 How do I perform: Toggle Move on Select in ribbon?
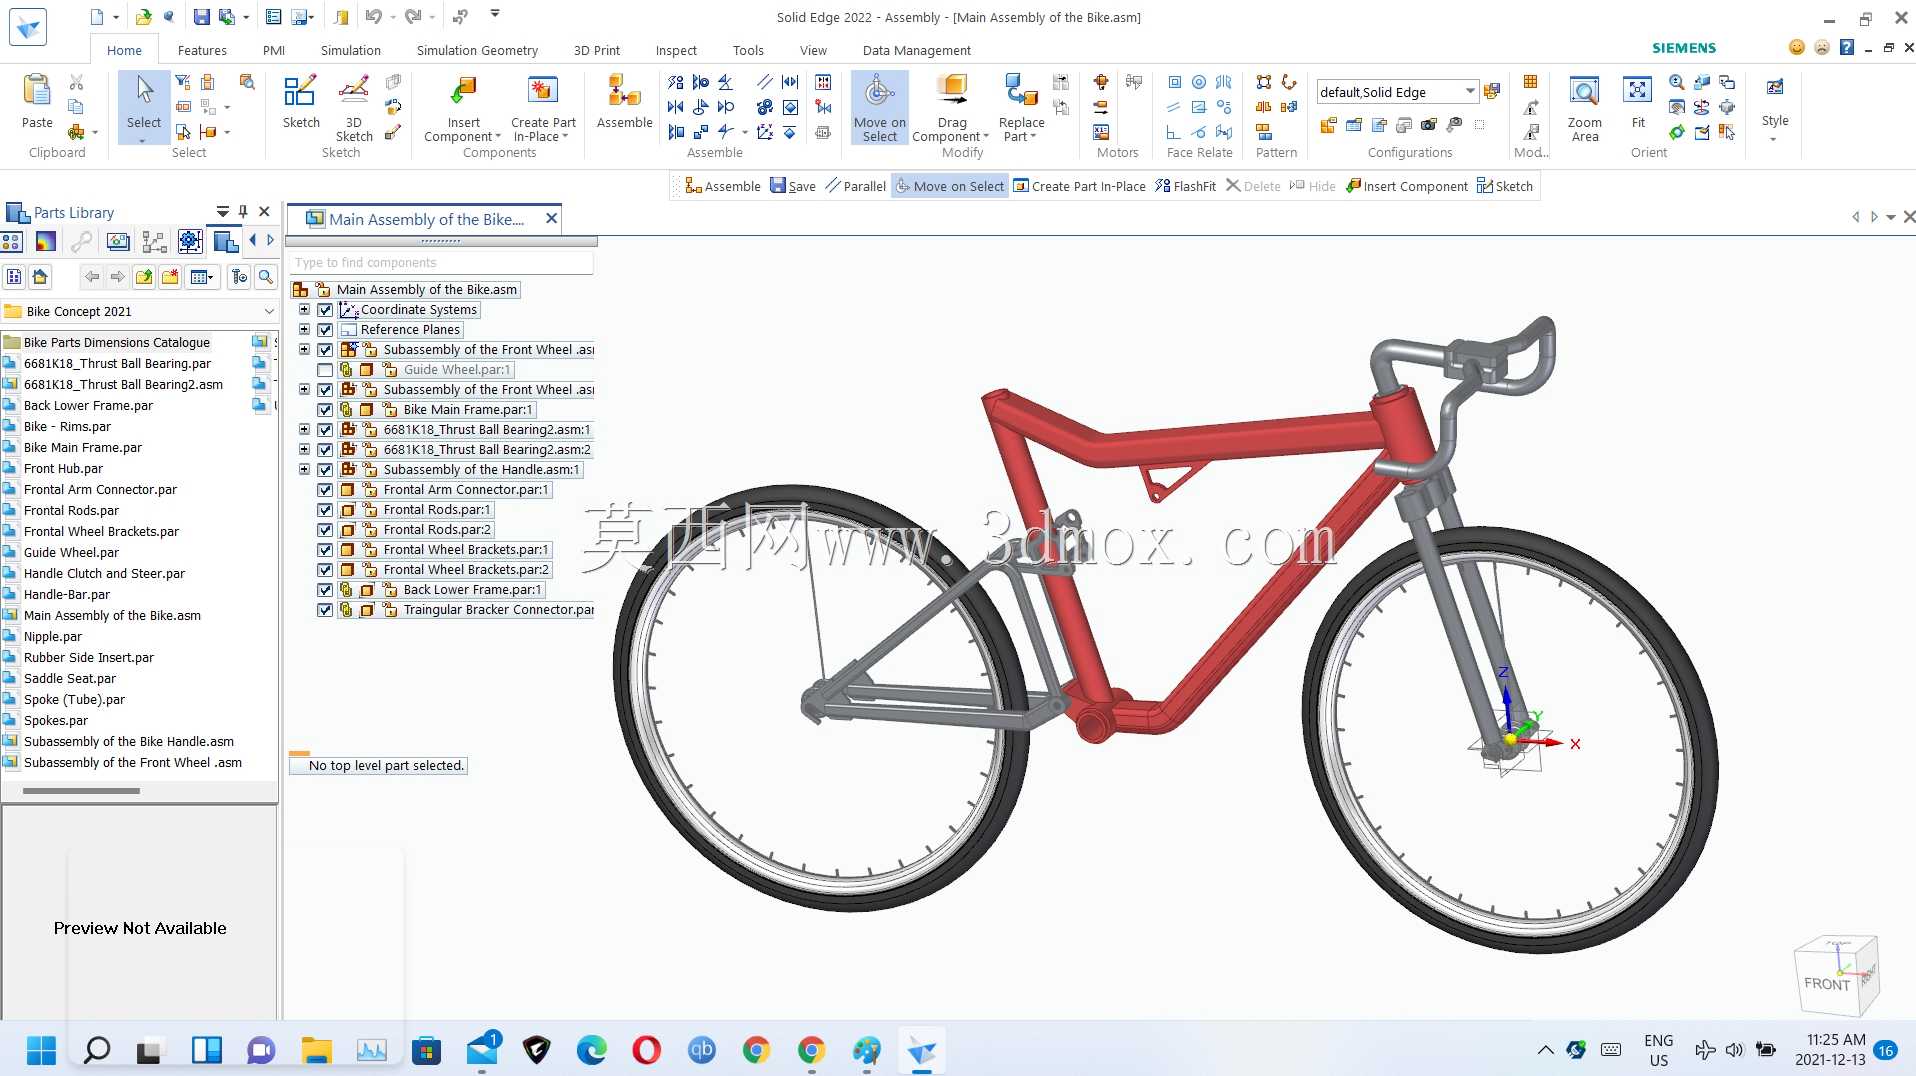[880, 107]
